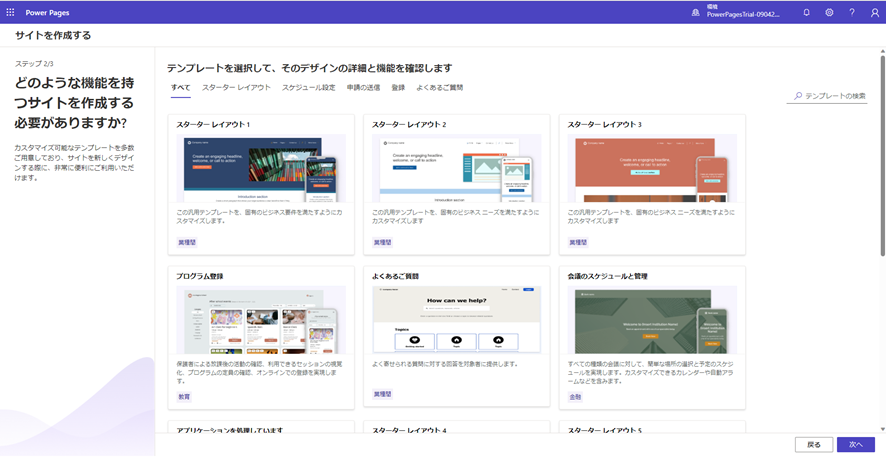
Task: Select スターター レイアウト 3 thumbnail
Action: [652, 168]
